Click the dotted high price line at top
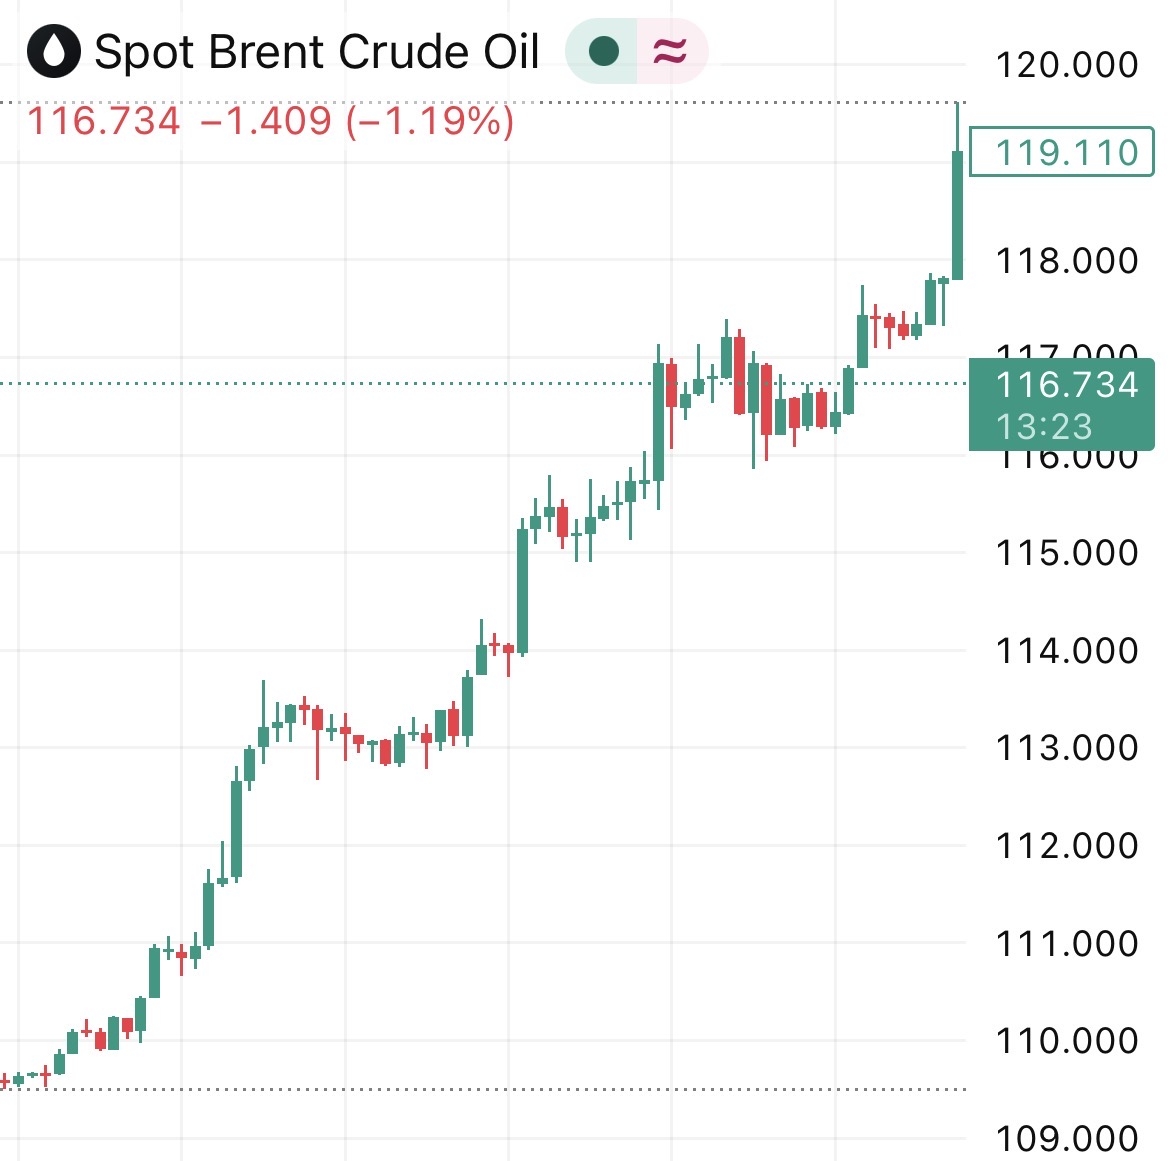Viewport: 1170px width, 1161px height. pyautogui.click(x=483, y=102)
